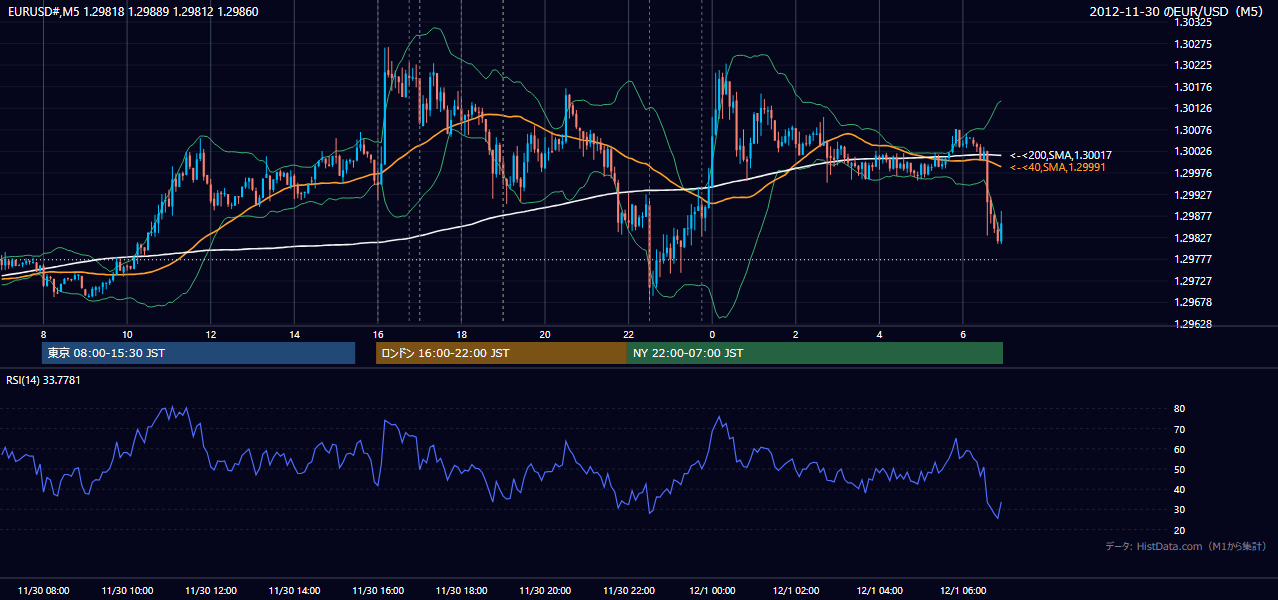Click the 200 SMA 1.30017 label
Screen dimensions: 1278x600
1060,155
